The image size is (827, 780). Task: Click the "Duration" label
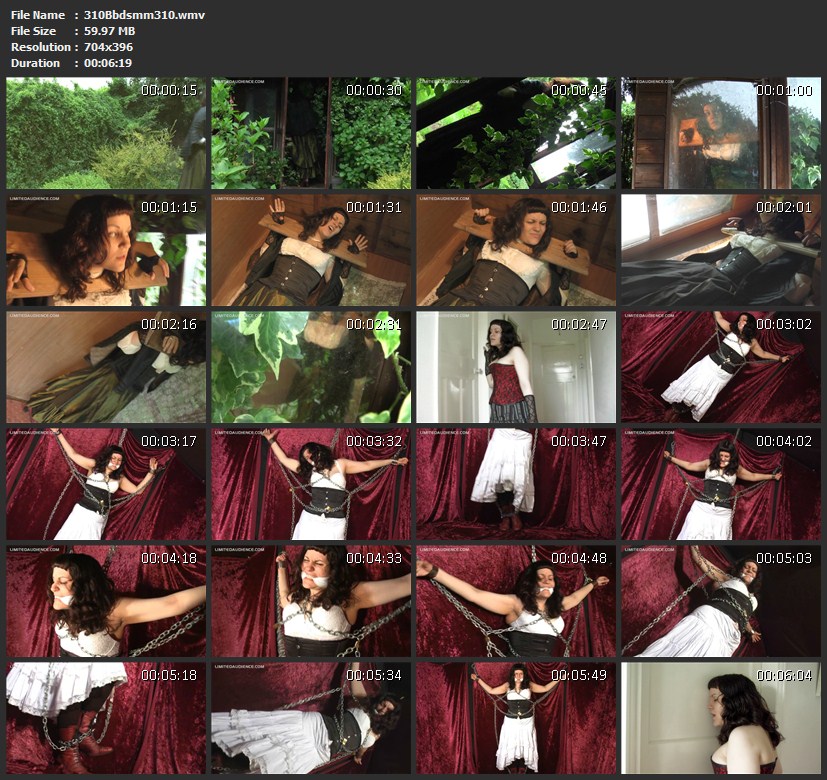(x=35, y=63)
